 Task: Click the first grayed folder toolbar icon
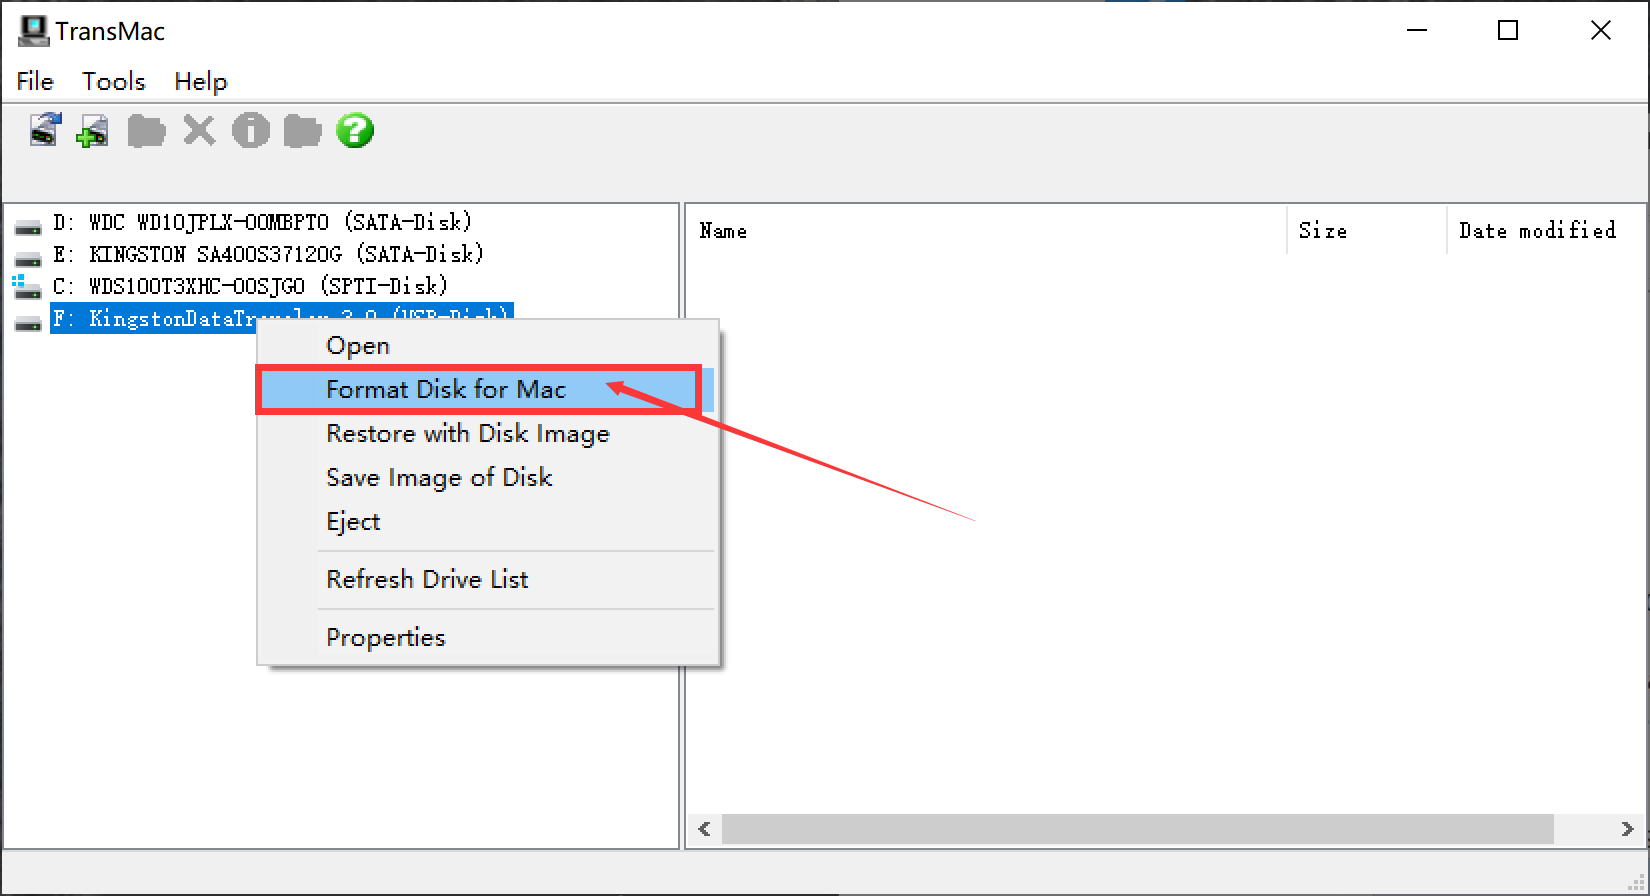tap(146, 131)
